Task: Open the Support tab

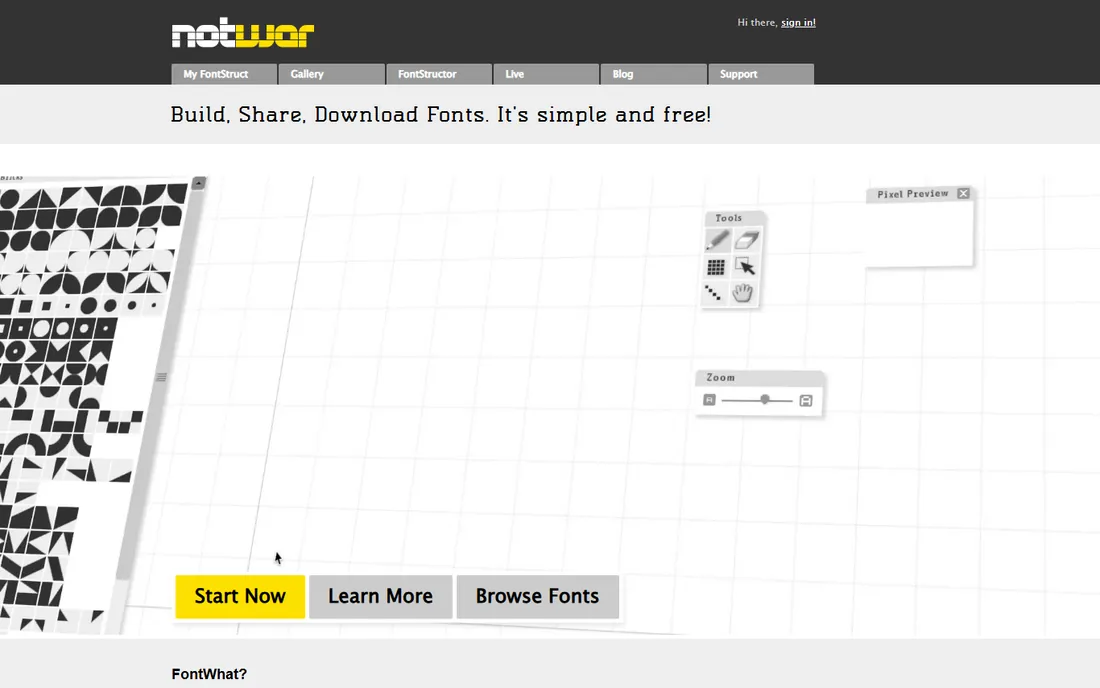Action: 761,74
